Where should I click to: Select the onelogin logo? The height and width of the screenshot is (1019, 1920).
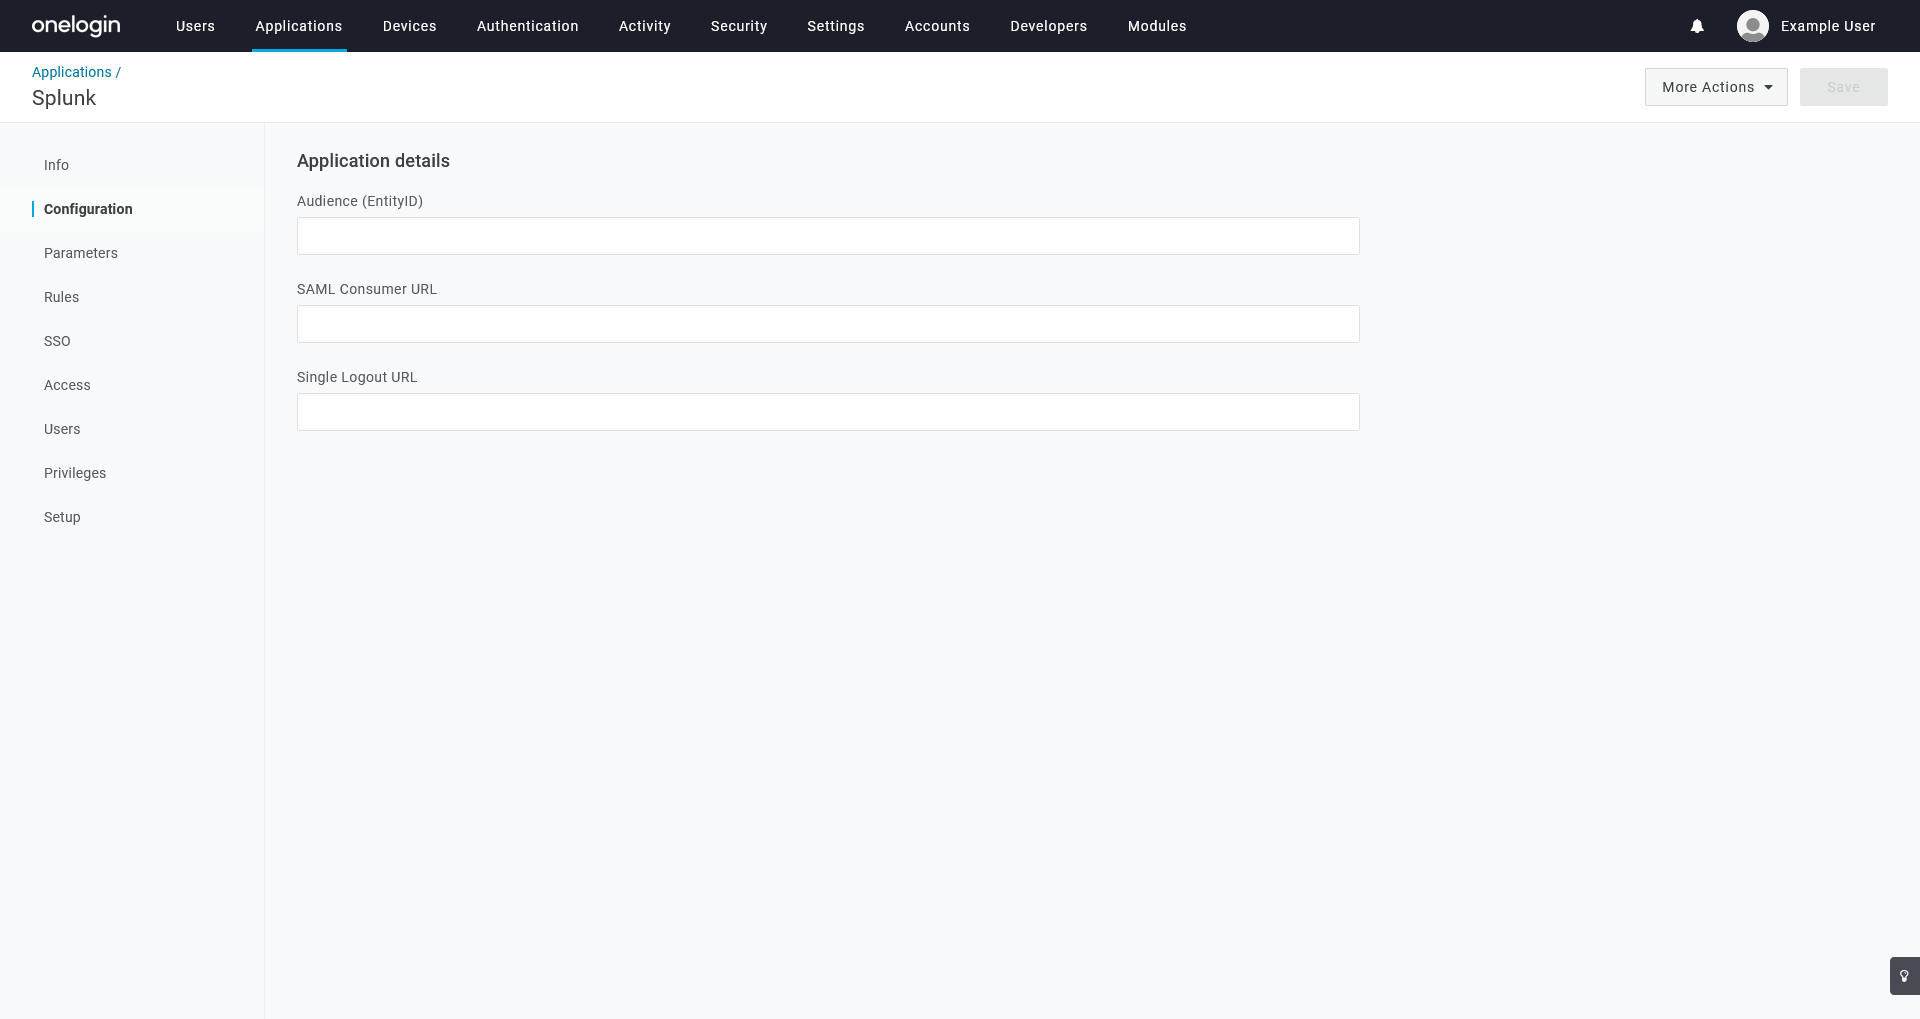[x=75, y=26]
